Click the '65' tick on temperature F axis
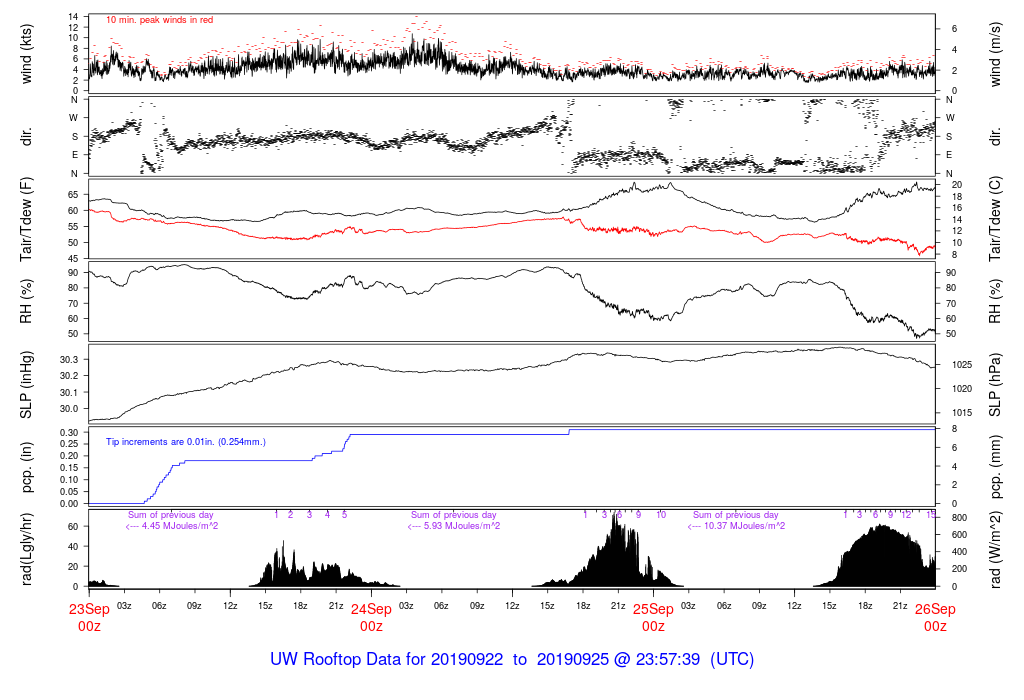This screenshot has width=1024, height=700. coord(73,195)
